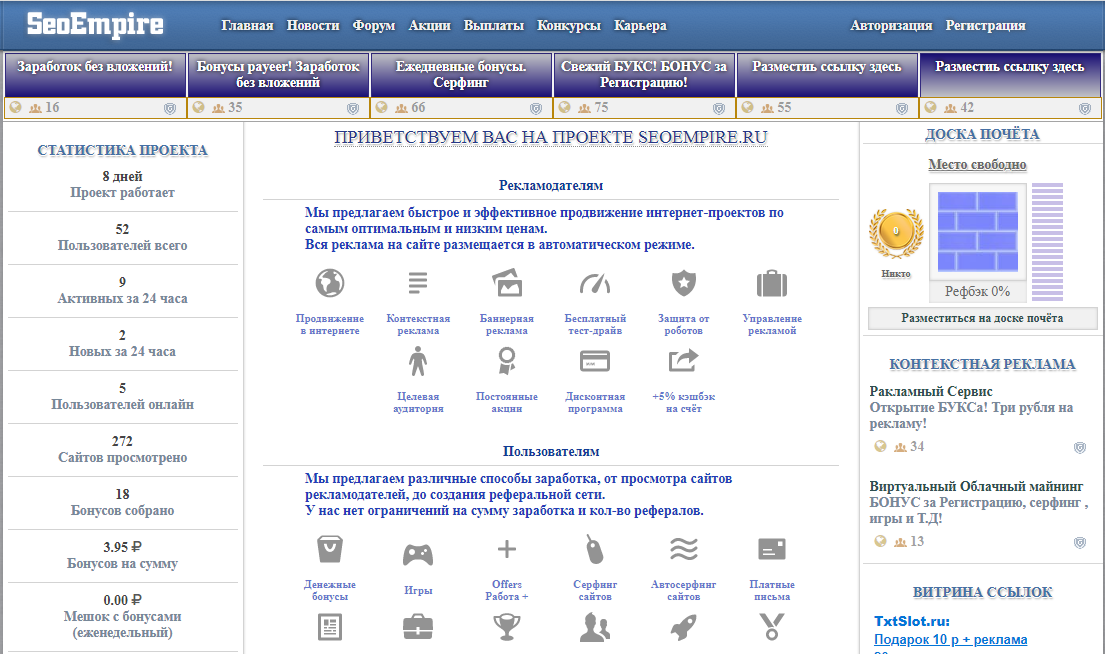Image resolution: width=1105 pixels, height=654 pixels.
Task: Go to the Конкурсы menu item
Action: (x=569, y=26)
